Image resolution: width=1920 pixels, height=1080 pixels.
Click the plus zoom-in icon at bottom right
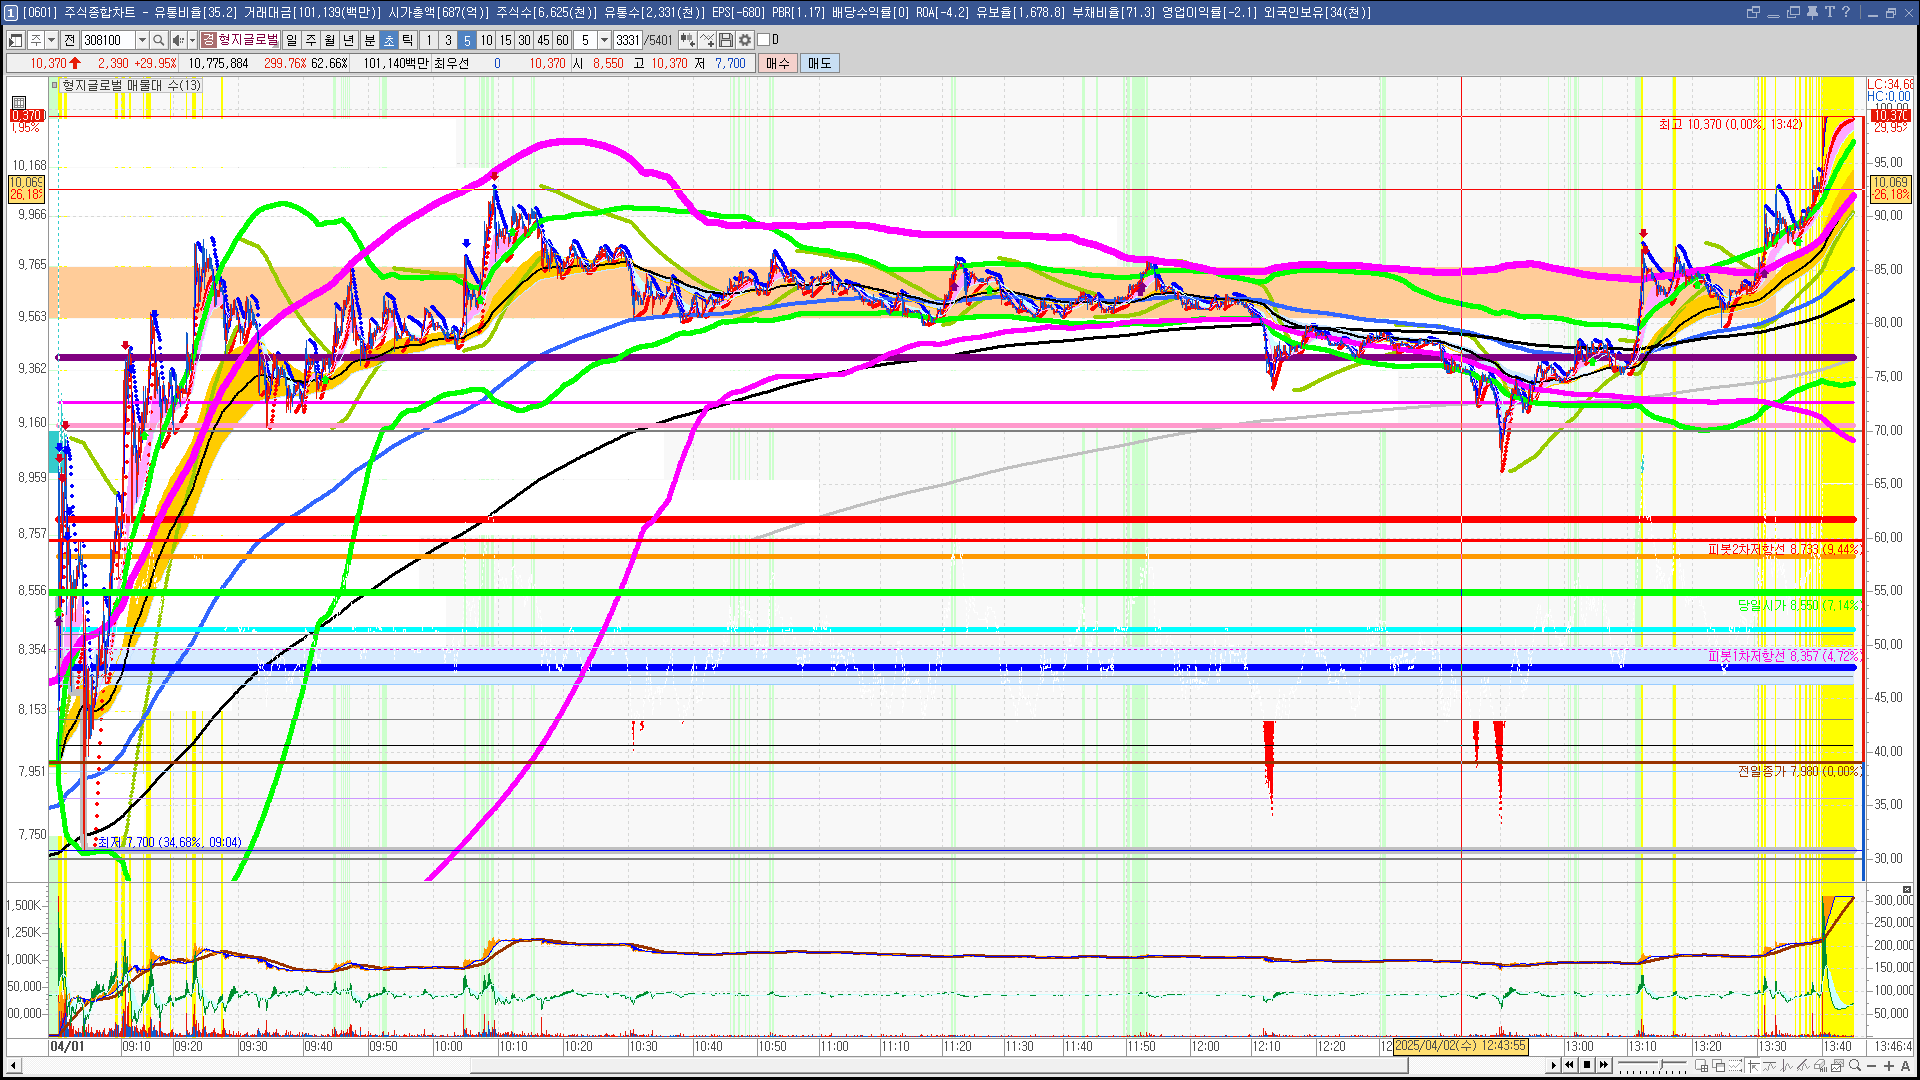point(1889,1065)
